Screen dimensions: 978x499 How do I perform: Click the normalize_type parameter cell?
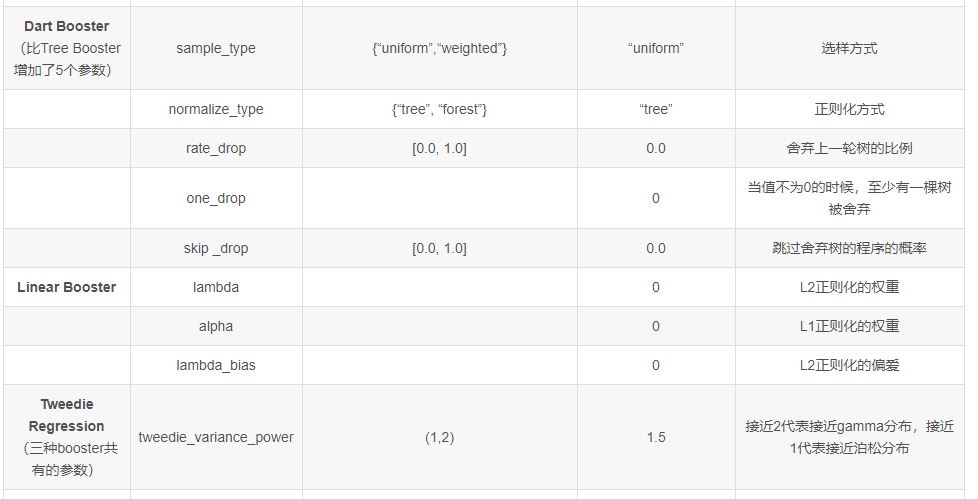tap(216, 109)
